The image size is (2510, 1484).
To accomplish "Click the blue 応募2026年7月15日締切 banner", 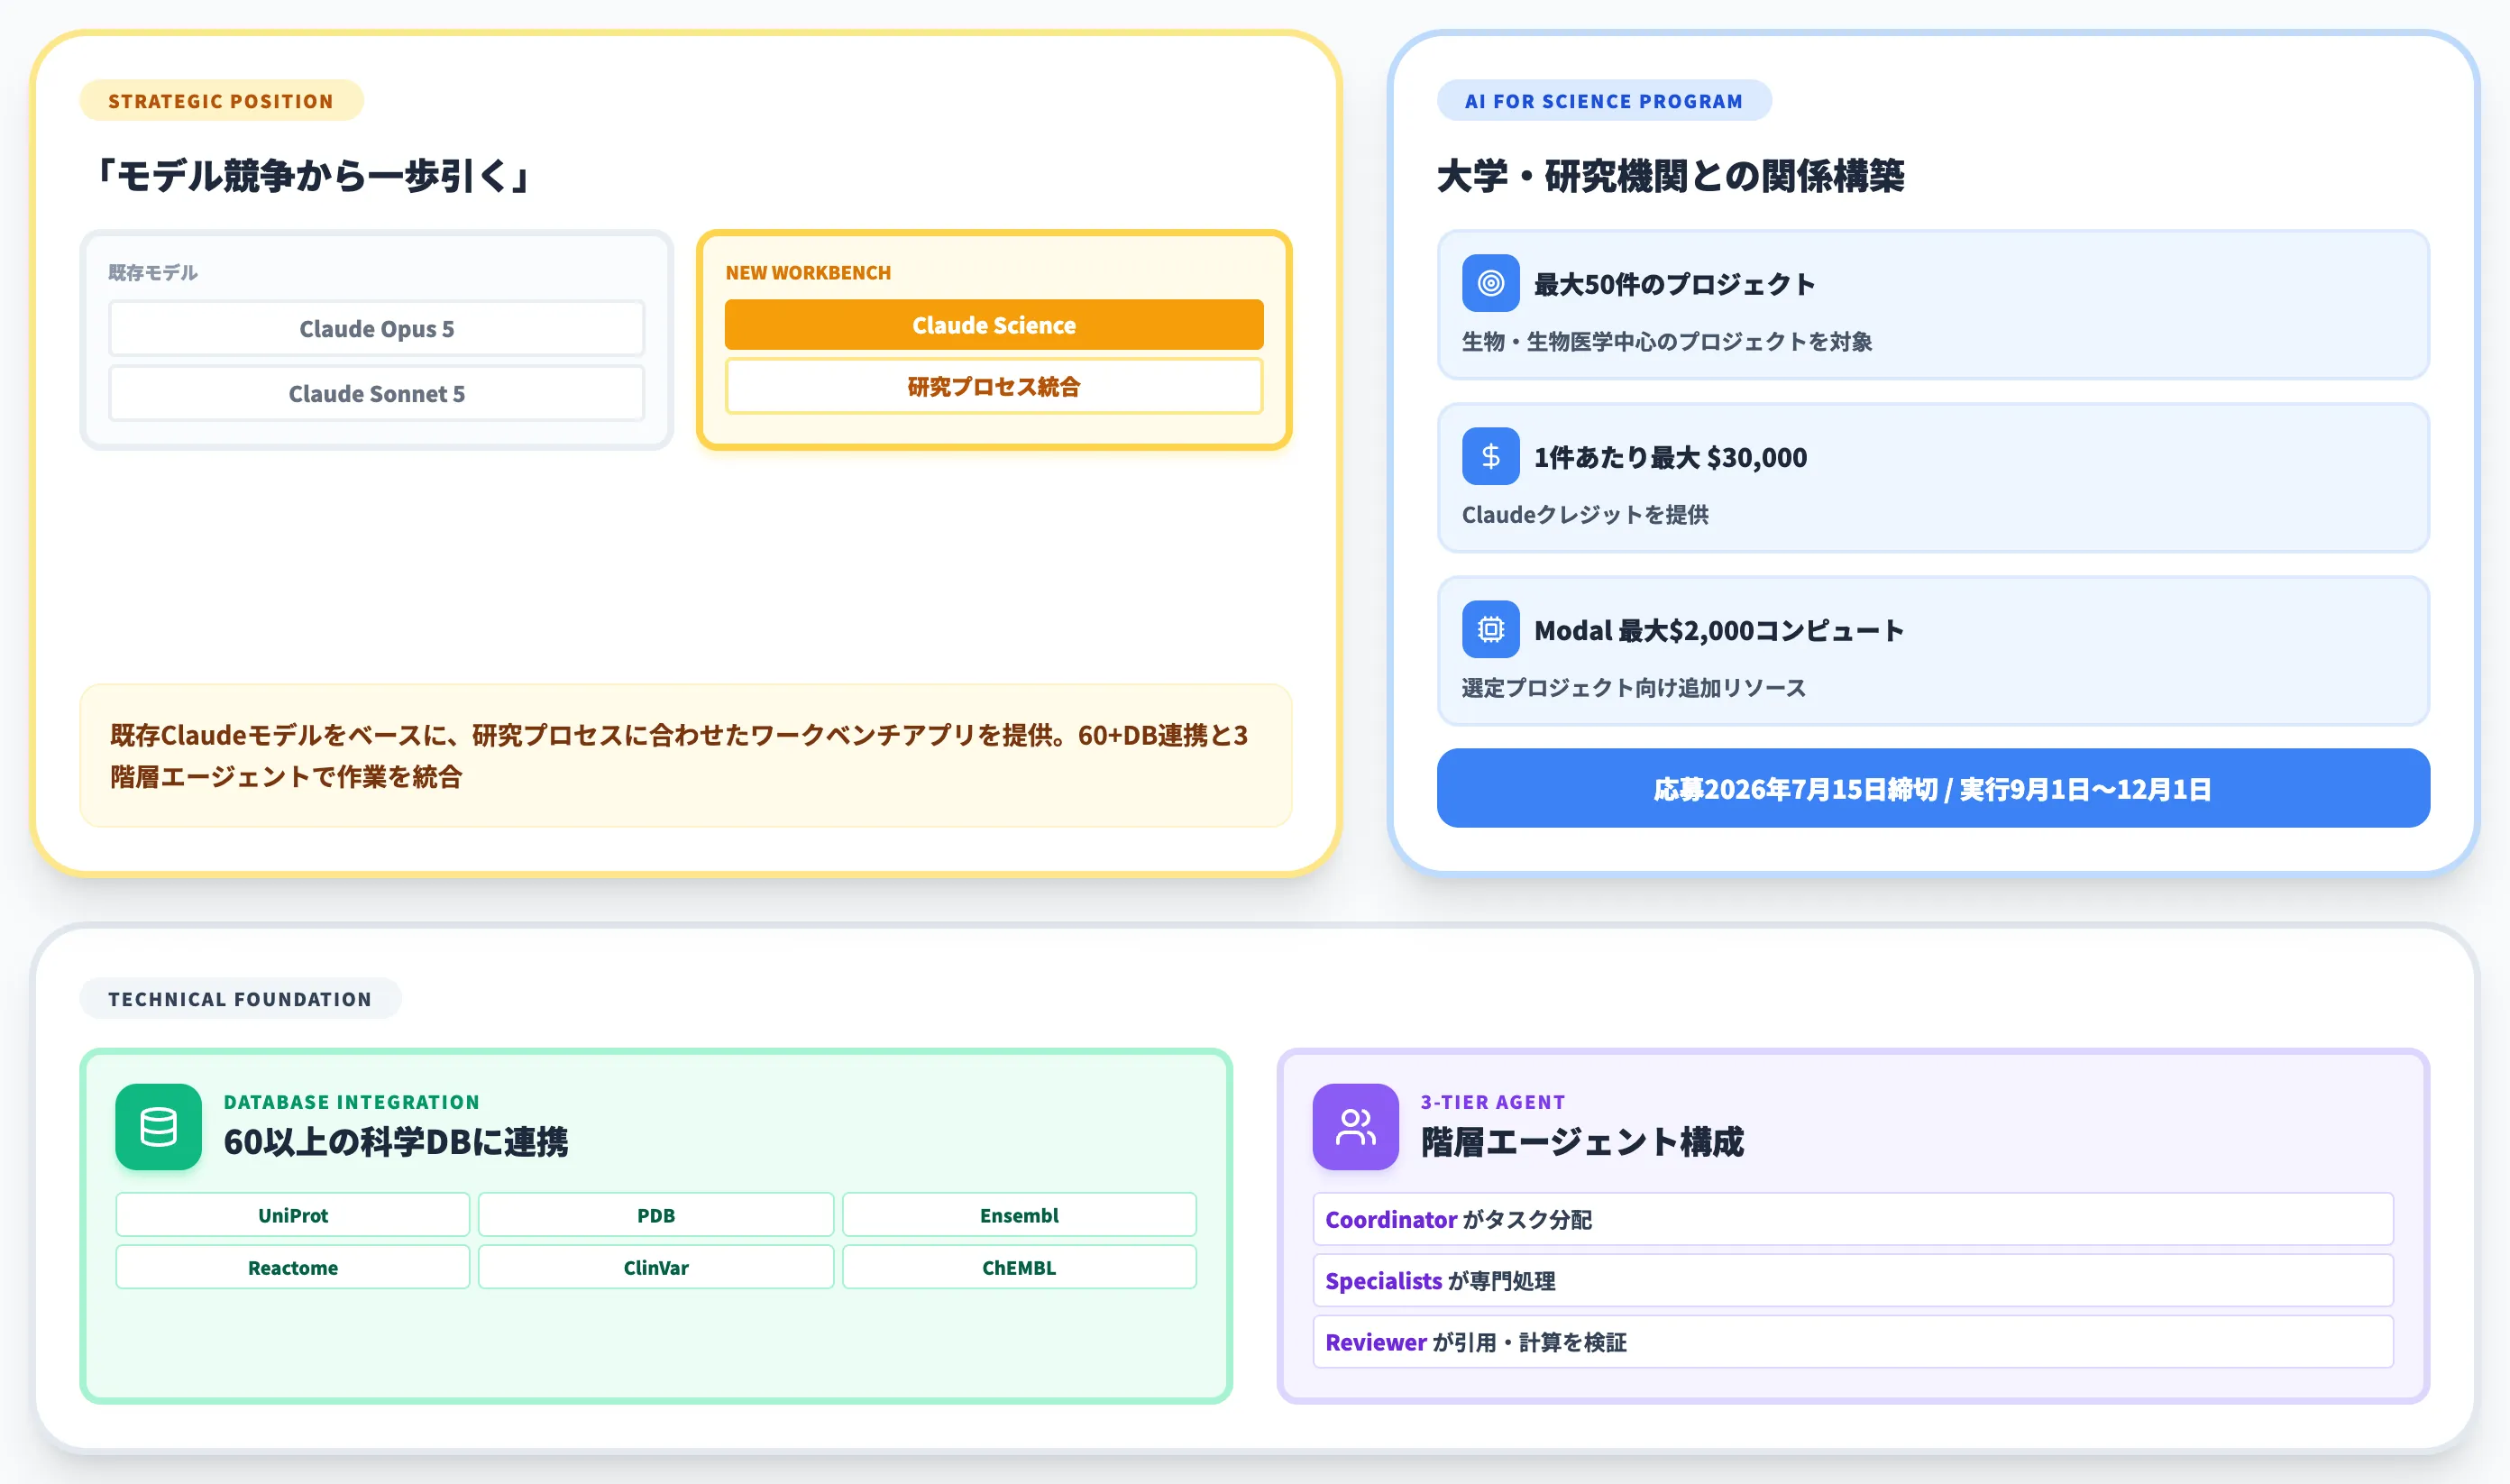I will pyautogui.click(x=1932, y=788).
